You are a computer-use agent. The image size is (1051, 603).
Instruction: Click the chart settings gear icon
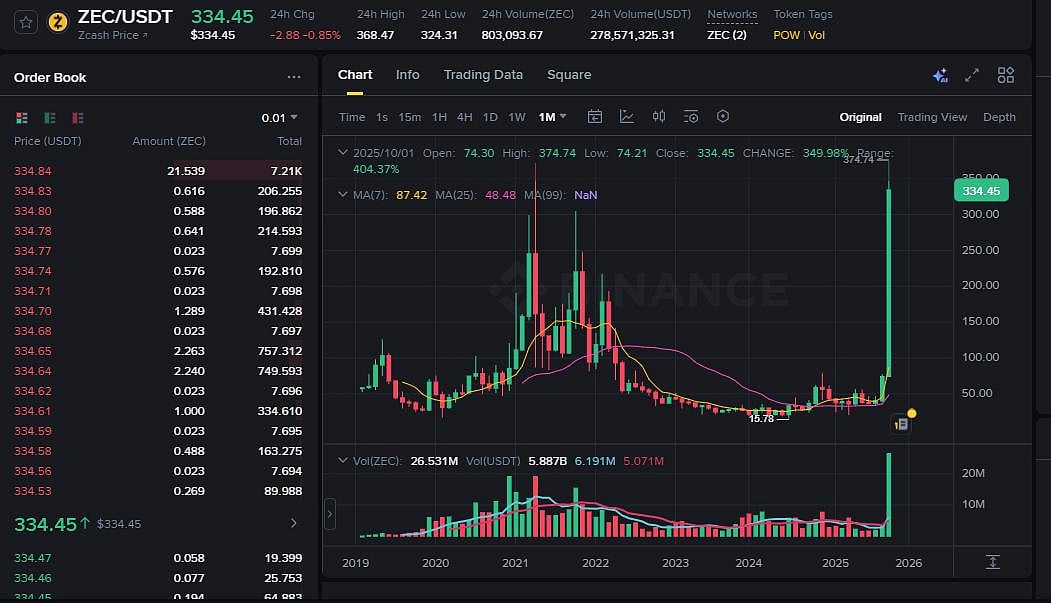tap(723, 117)
